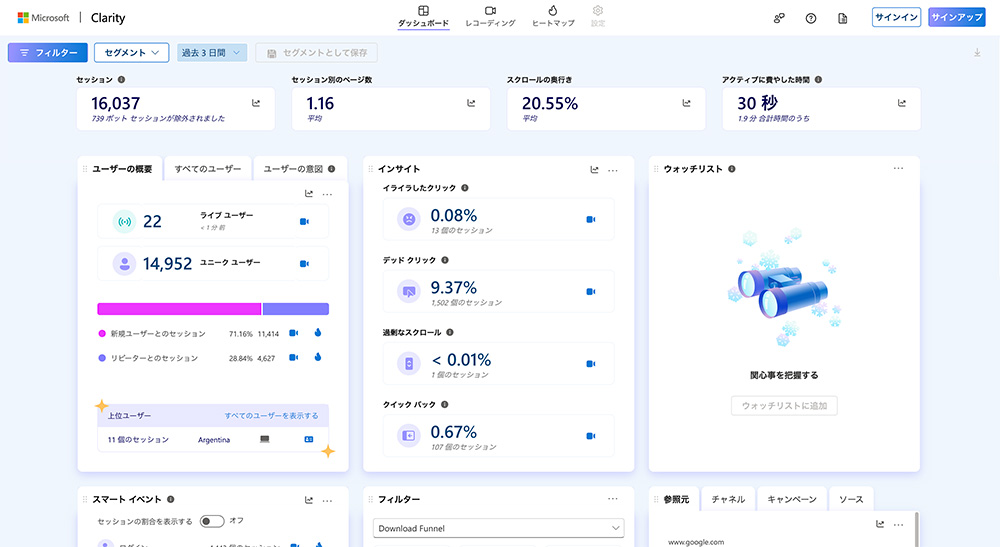Expand the Segment (セグメント) dropdown
The width and height of the screenshot is (1000, 547).
click(131, 53)
